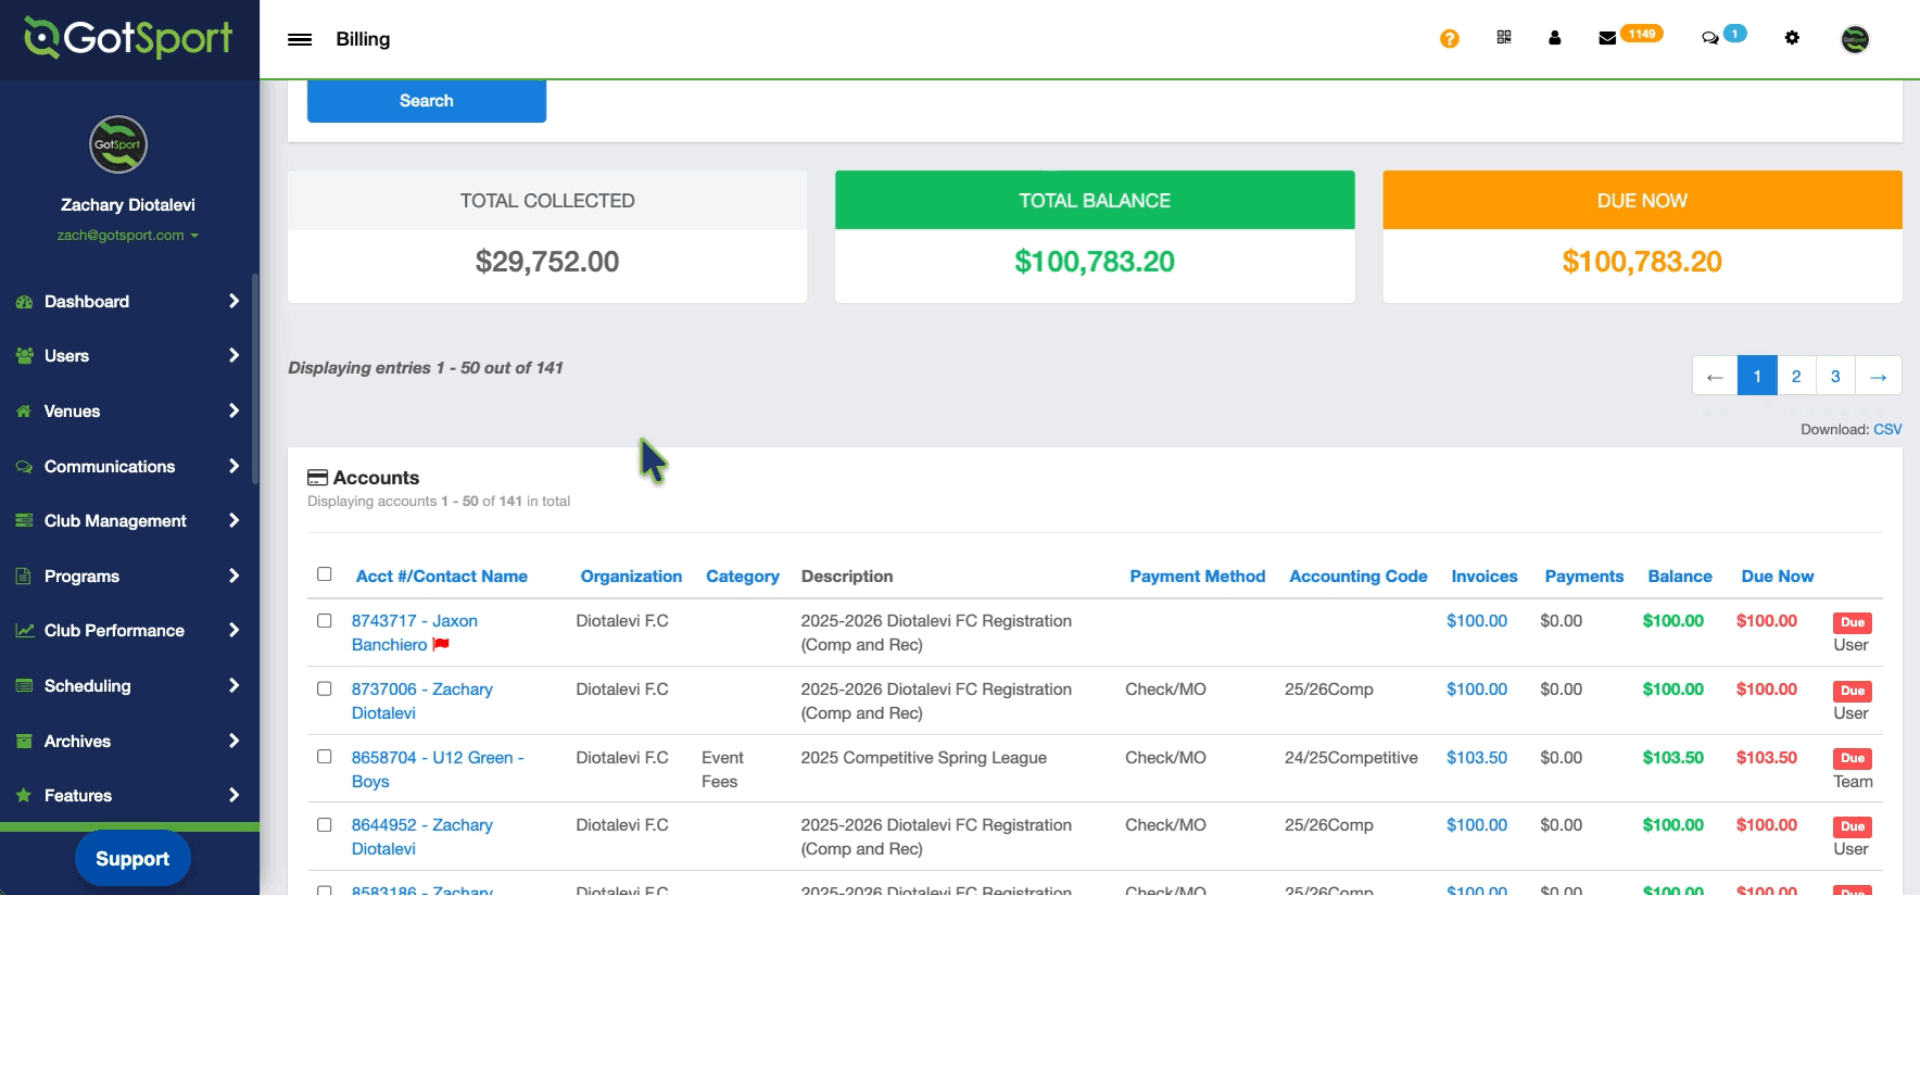
Task: Go to page 2 of results
Action: click(x=1796, y=376)
